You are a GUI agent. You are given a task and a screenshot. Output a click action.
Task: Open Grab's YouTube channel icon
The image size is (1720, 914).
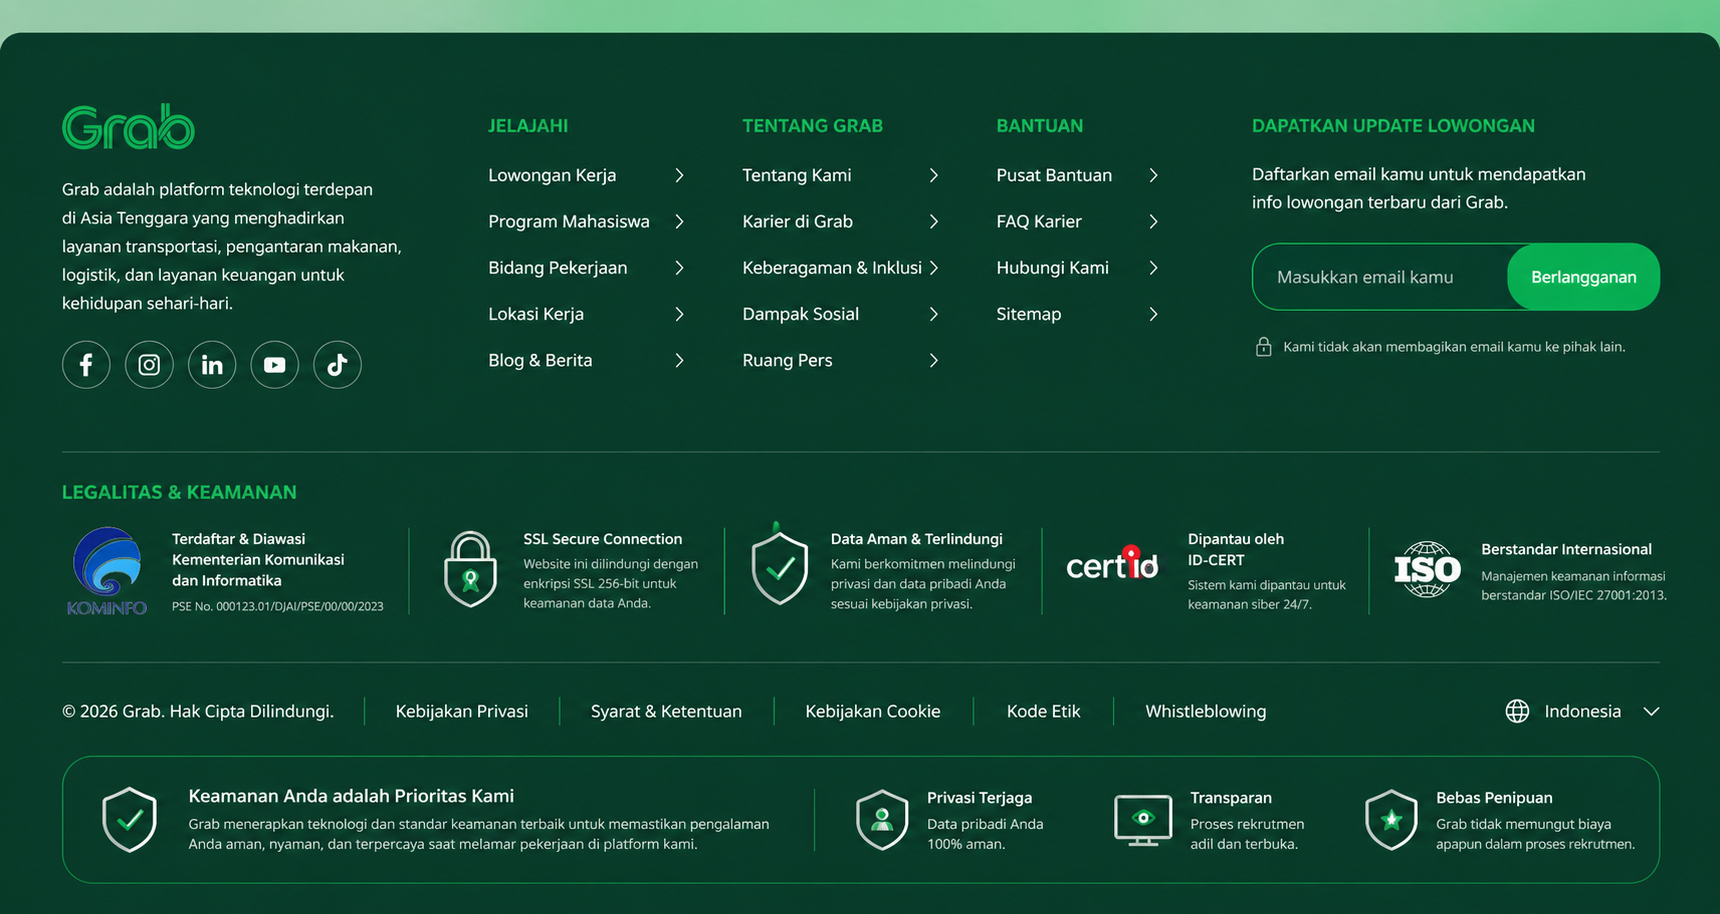(275, 365)
